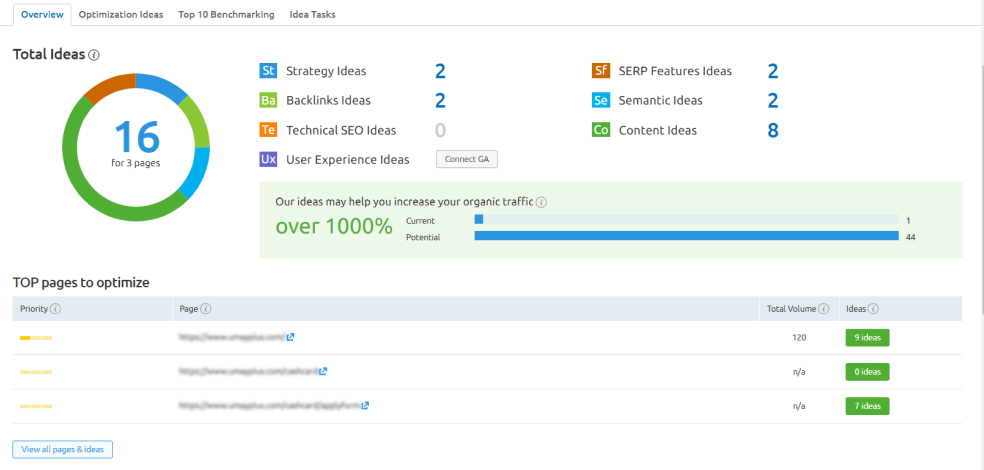
Task: Click the Technical SEO 'Te' icon
Action: tap(268, 130)
